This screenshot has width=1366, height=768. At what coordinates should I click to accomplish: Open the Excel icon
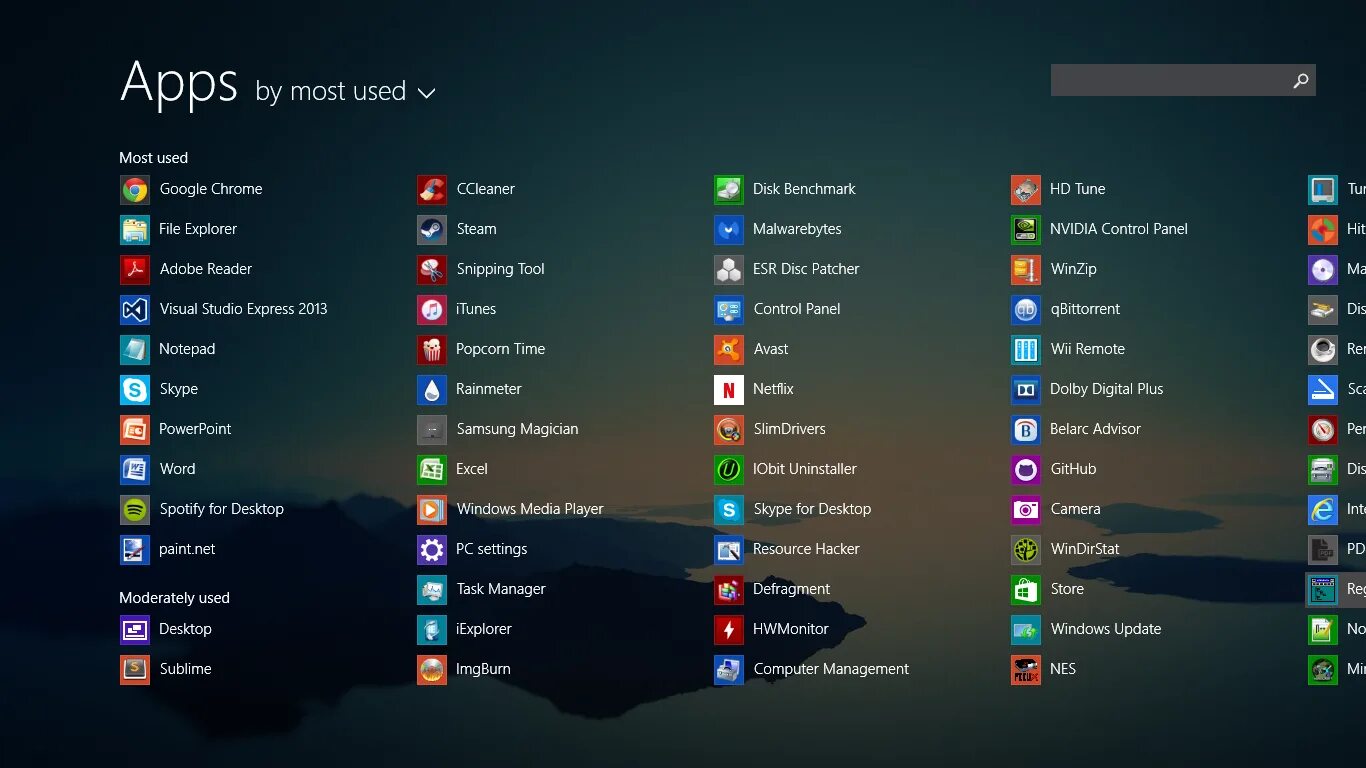pos(432,469)
